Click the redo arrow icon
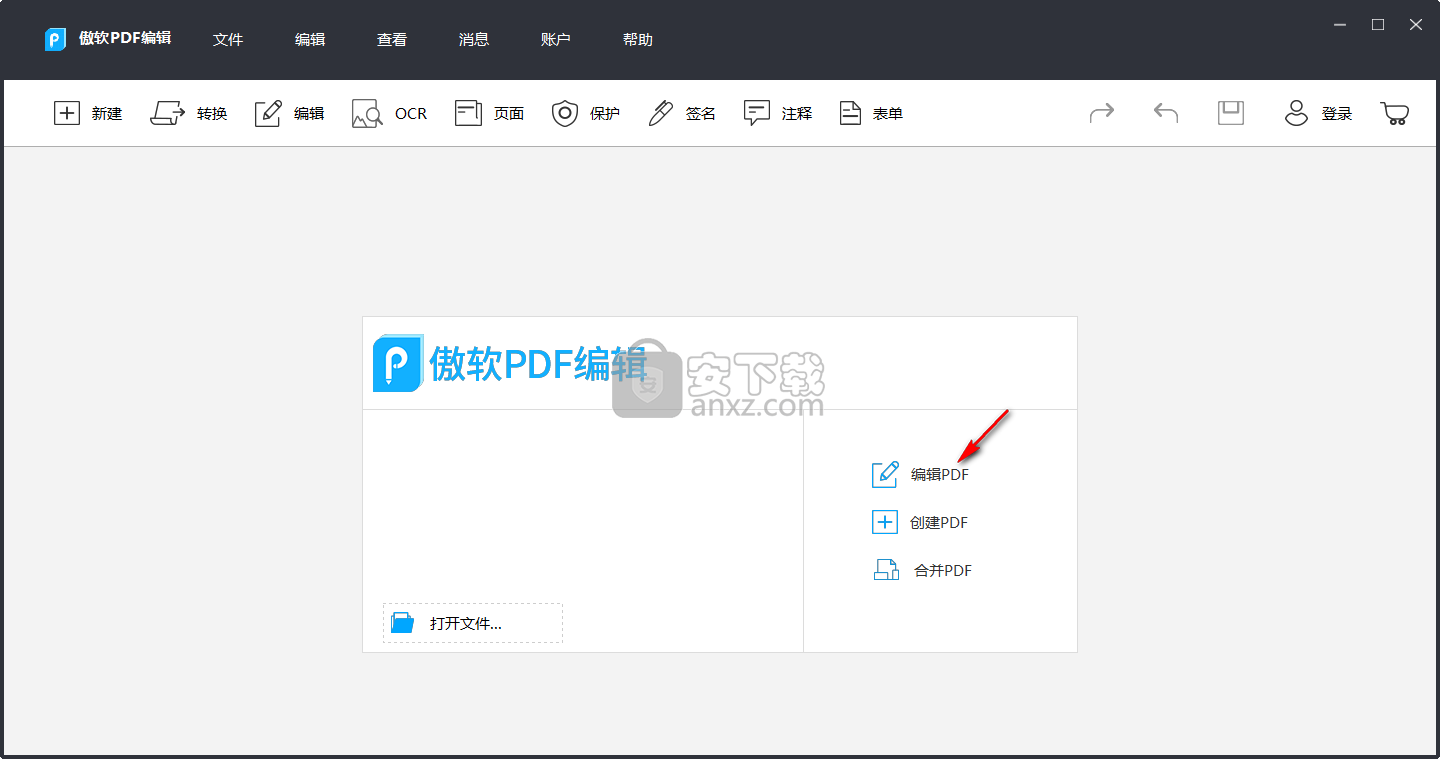 tap(1102, 113)
